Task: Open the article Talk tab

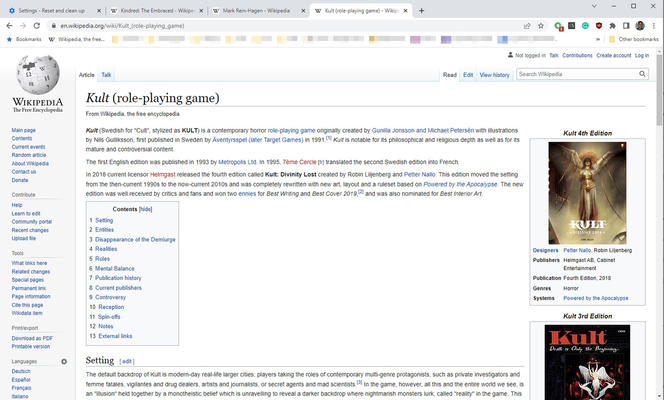Action: point(106,75)
